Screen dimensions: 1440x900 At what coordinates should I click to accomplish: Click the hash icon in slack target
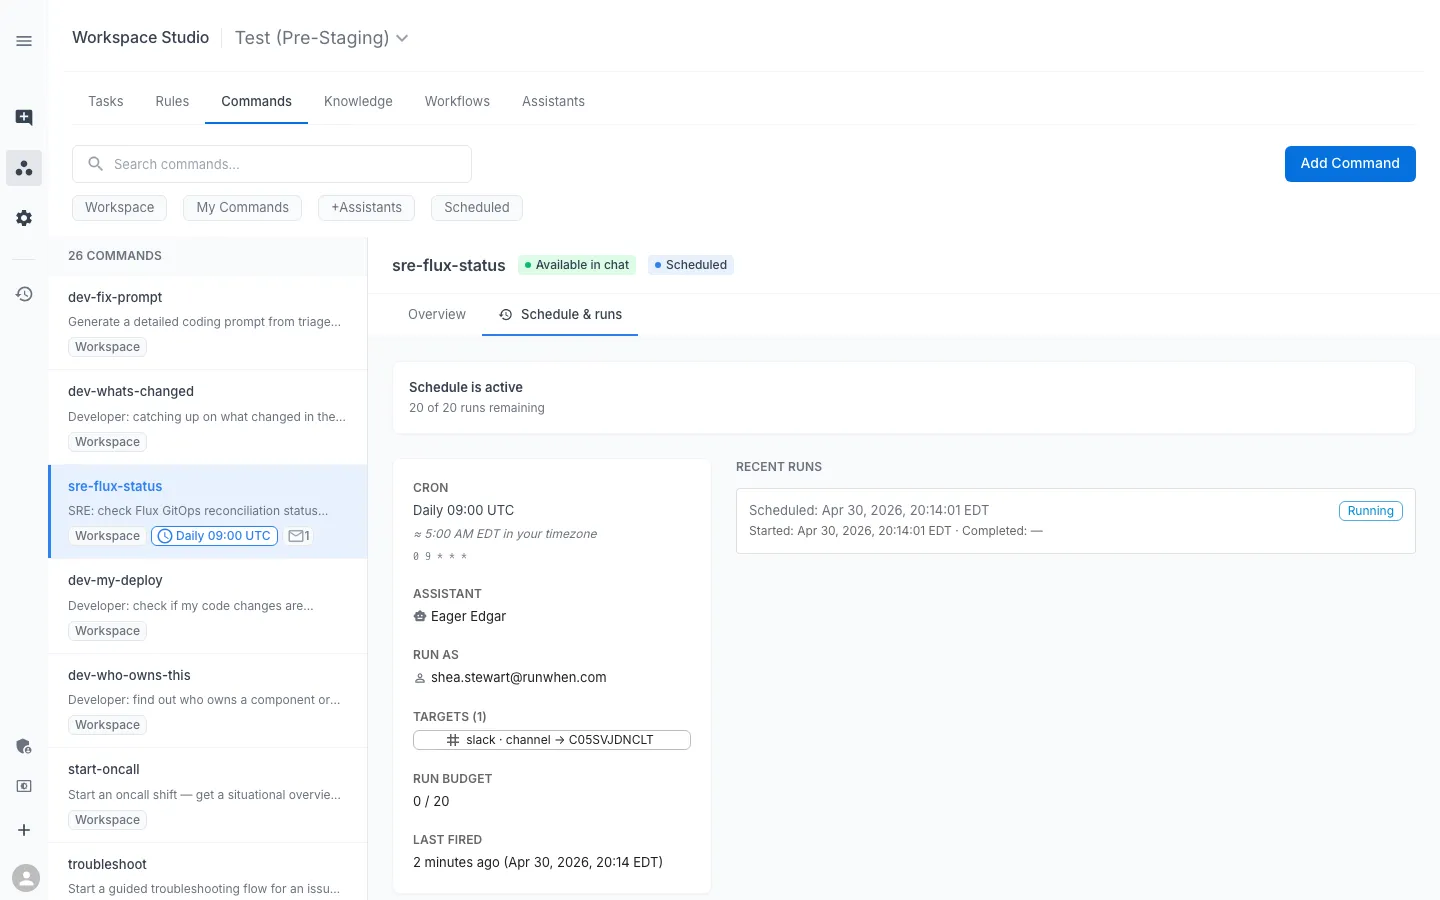pos(453,740)
